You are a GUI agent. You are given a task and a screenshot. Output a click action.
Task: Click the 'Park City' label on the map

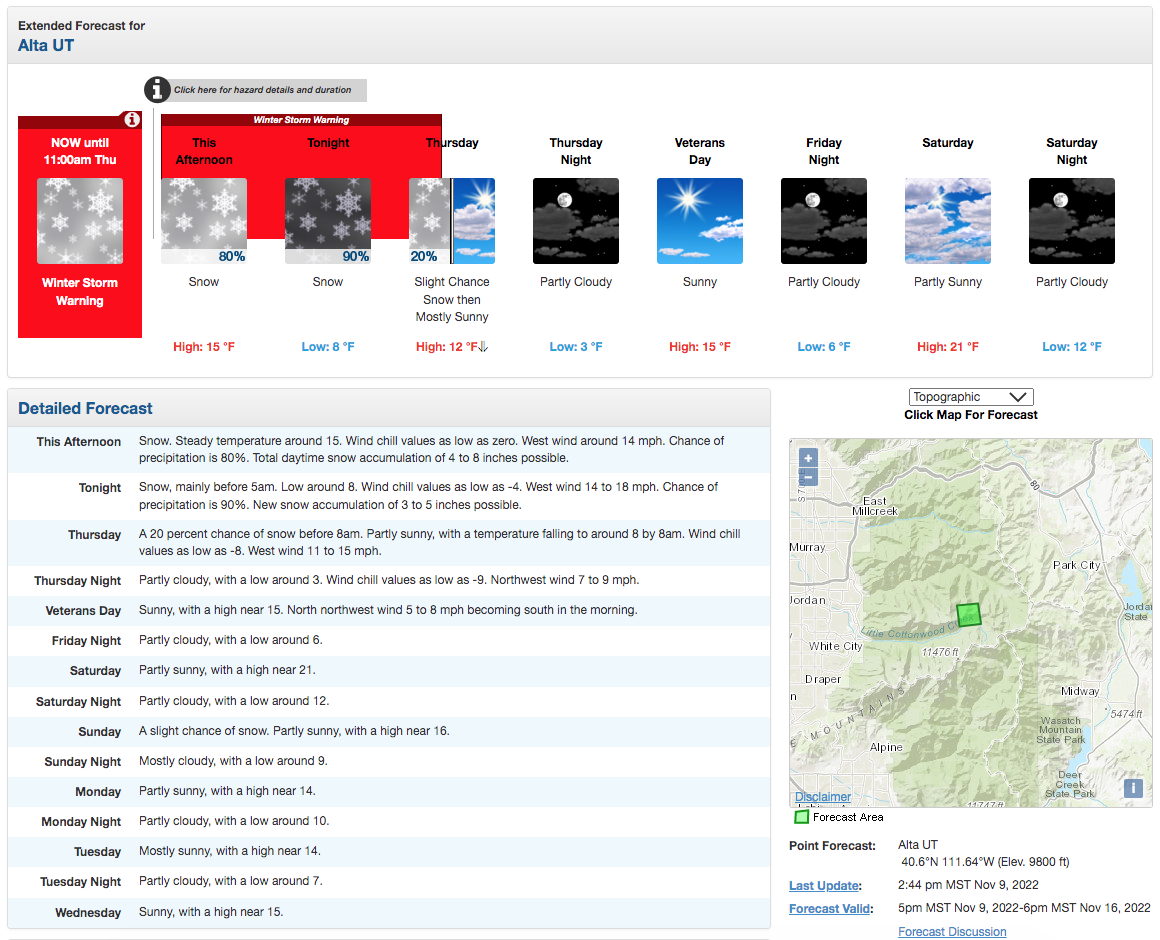1076,565
